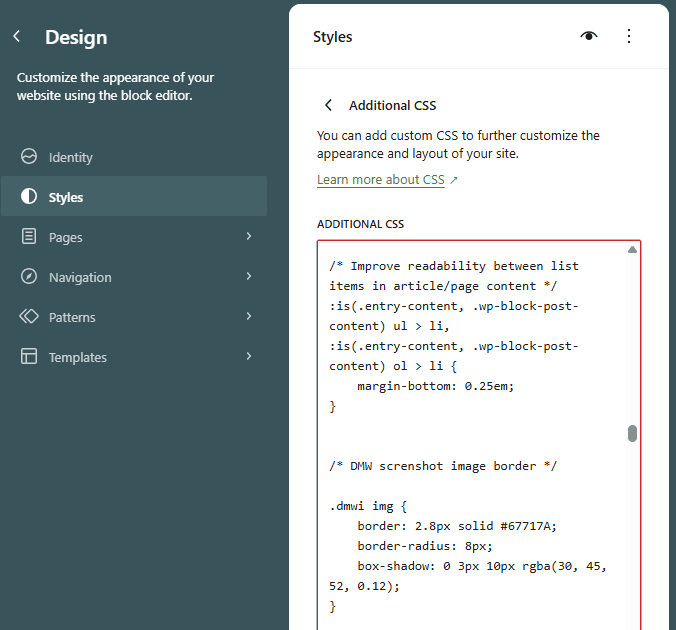The width and height of the screenshot is (676, 630).
Task: Click the Navigation compass icon
Action: pos(29,276)
